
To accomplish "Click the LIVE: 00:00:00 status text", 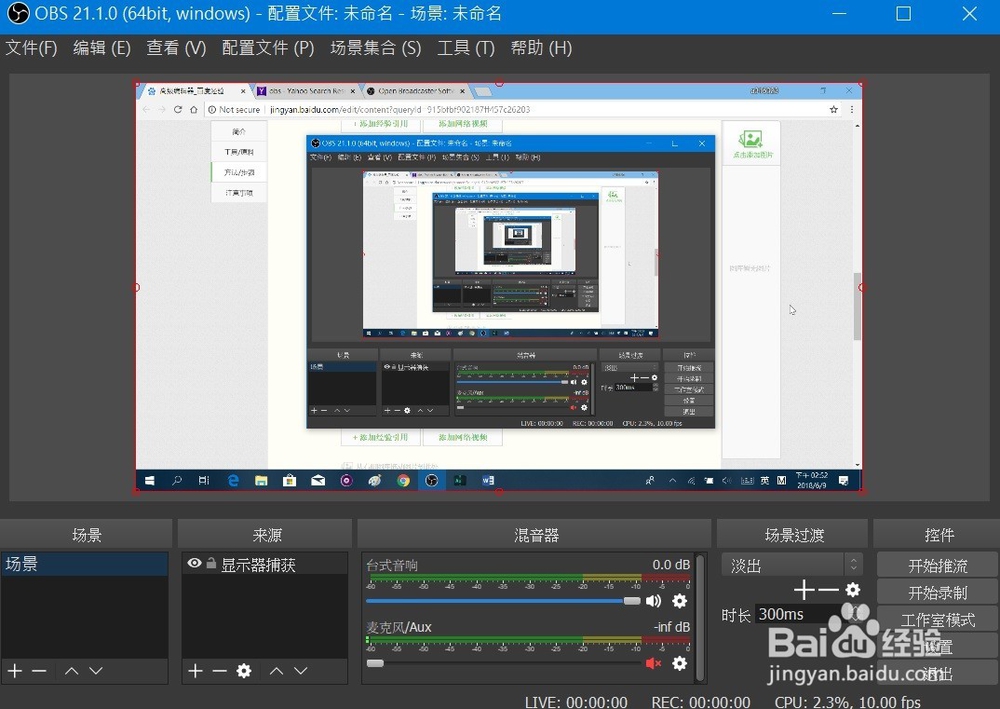I will coord(576,702).
